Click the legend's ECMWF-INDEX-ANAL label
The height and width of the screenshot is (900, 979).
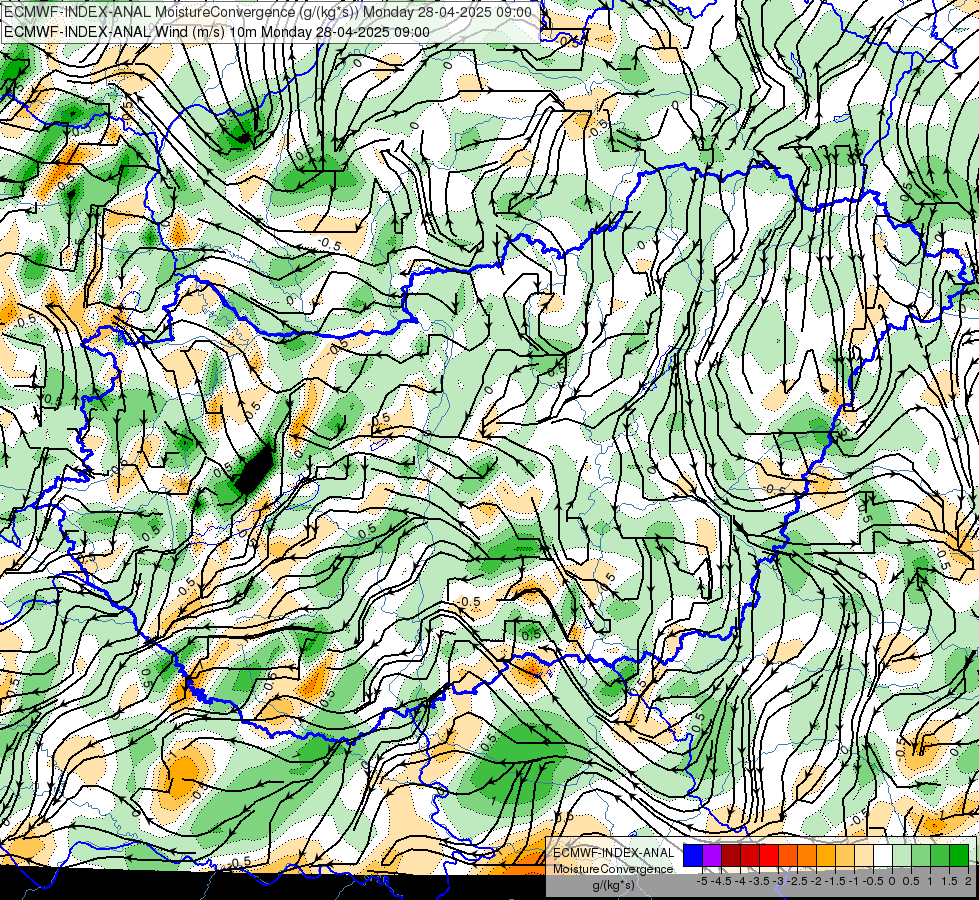(614, 853)
